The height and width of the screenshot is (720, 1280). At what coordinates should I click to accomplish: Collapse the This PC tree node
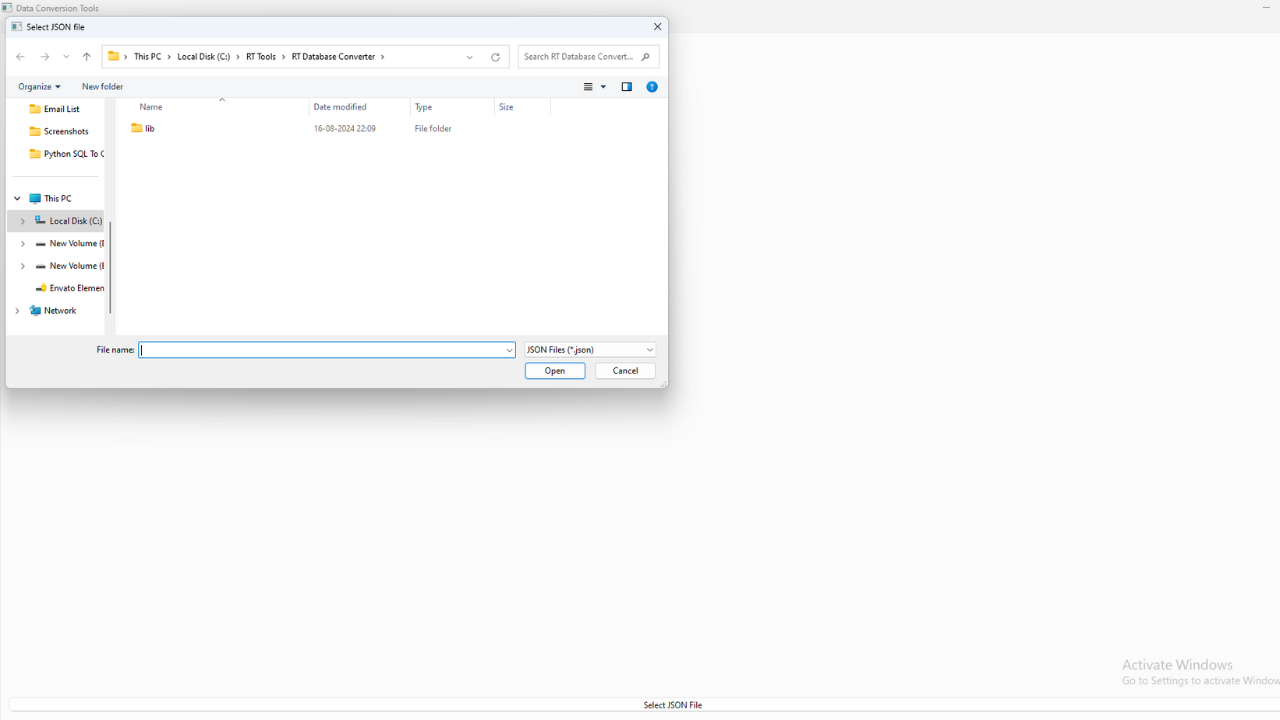click(16, 198)
